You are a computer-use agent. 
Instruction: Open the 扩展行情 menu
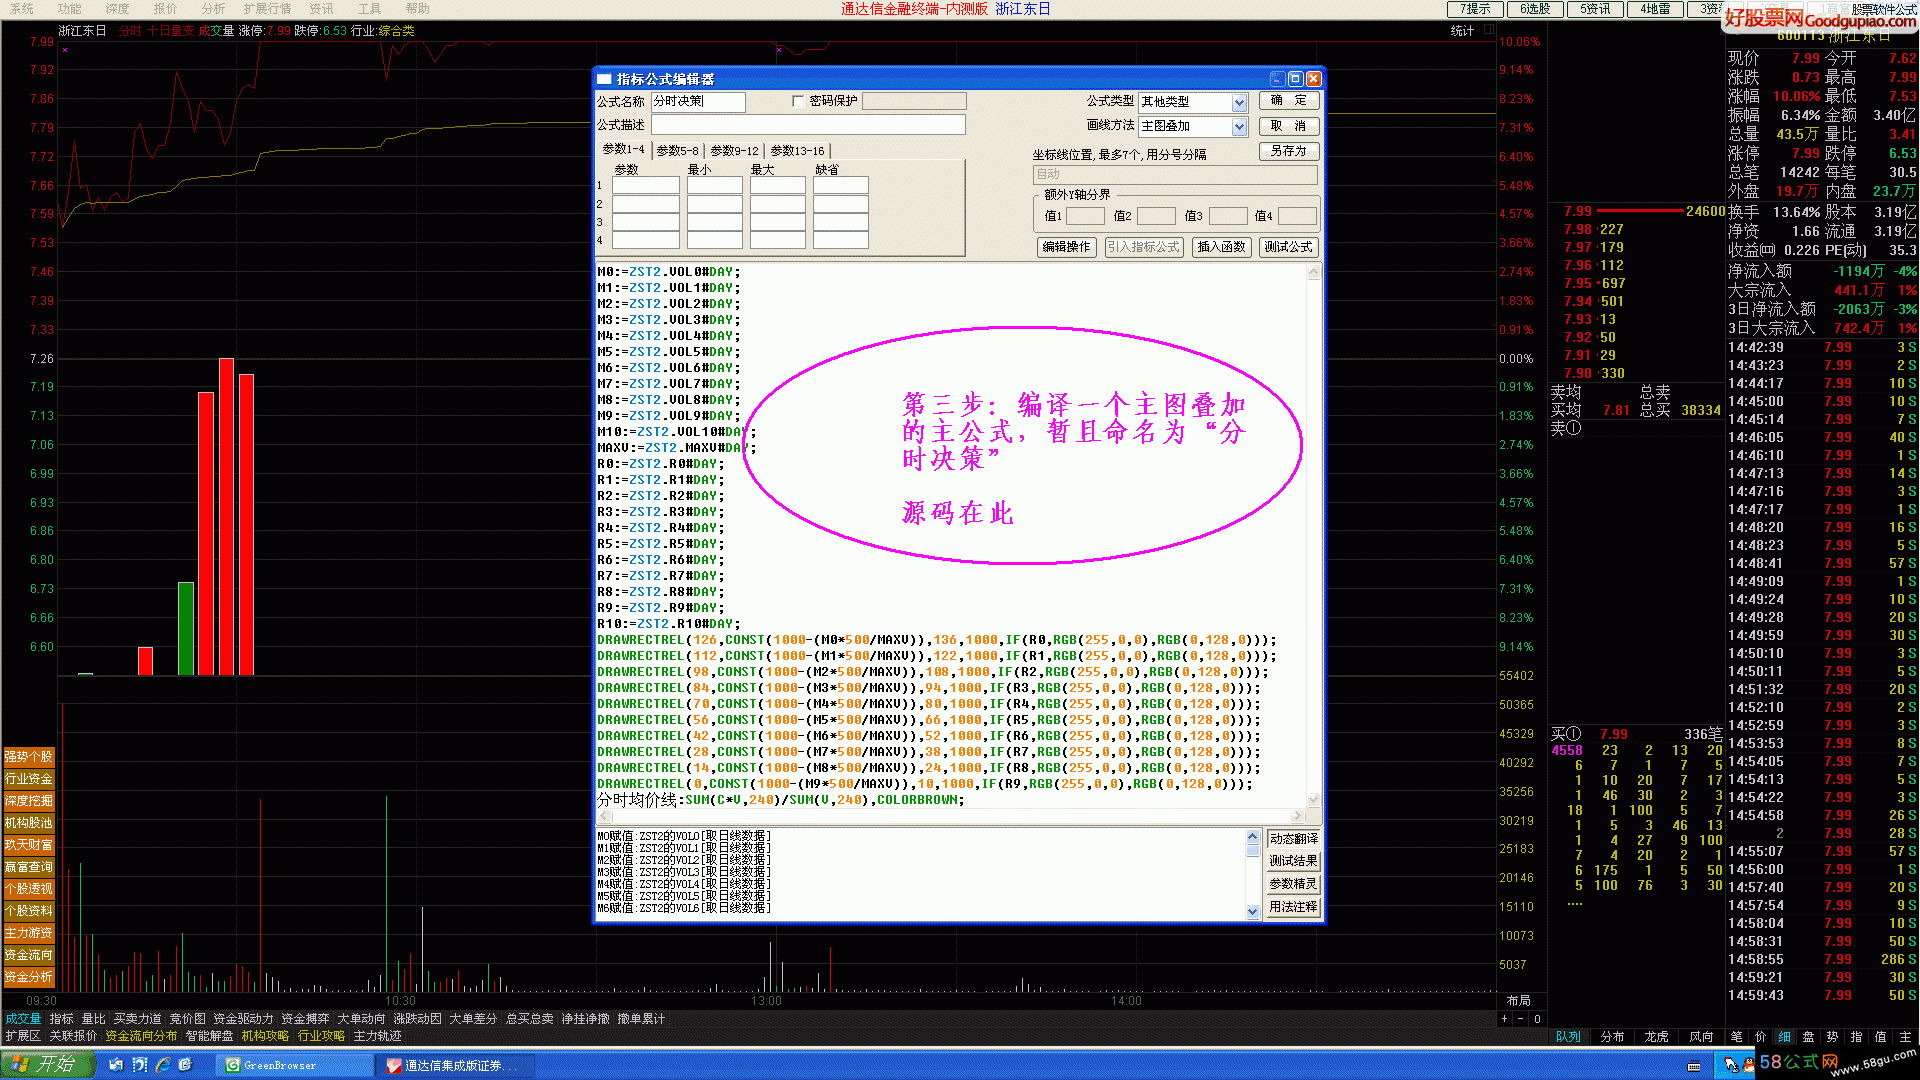pyautogui.click(x=267, y=9)
